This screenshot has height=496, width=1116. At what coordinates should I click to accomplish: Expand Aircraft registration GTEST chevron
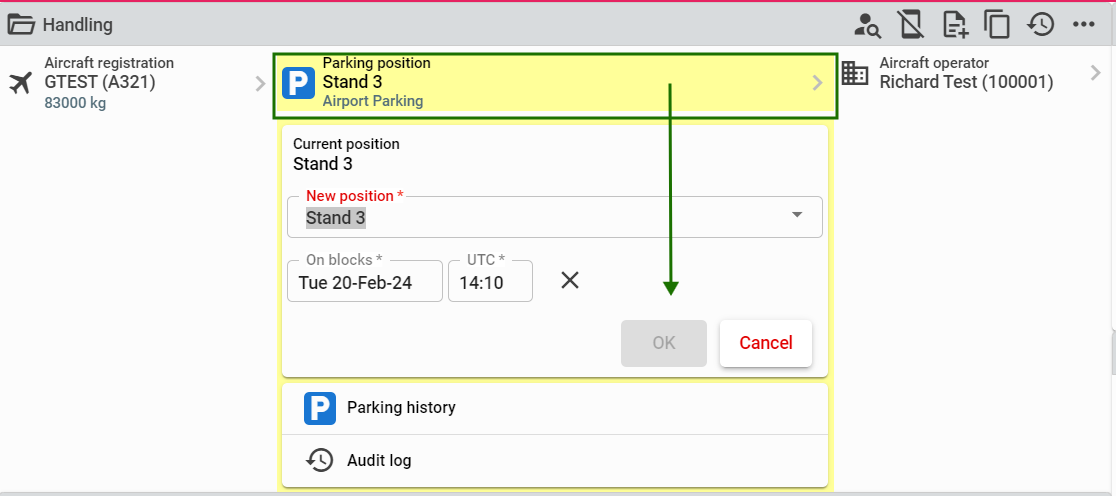(x=260, y=84)
